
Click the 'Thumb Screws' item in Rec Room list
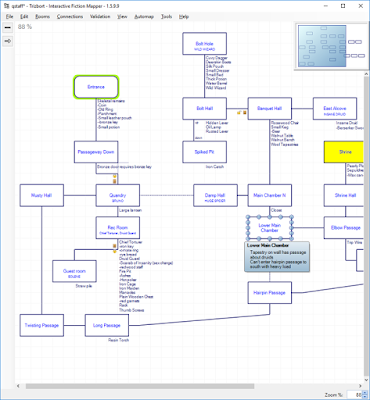coord(132,310)
